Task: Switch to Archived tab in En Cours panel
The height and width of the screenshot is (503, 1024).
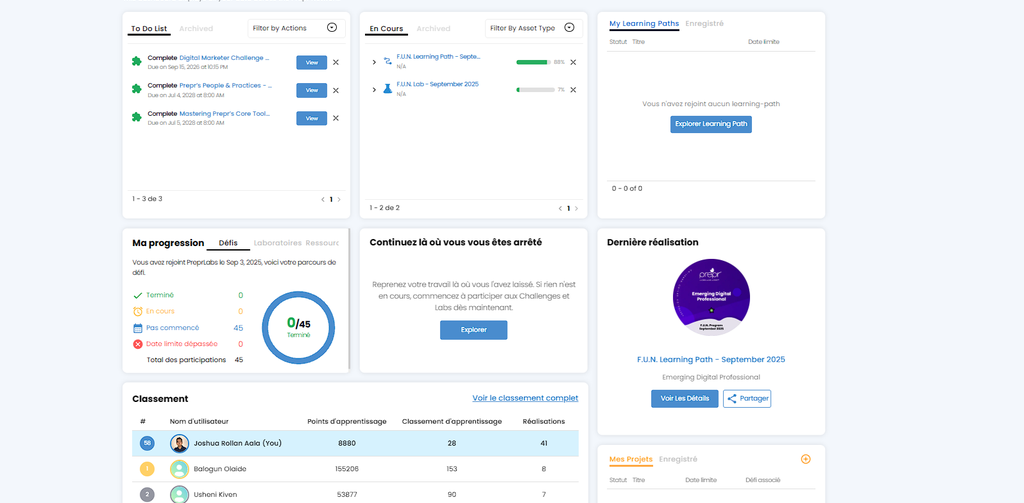Action: tap(434, 29)
